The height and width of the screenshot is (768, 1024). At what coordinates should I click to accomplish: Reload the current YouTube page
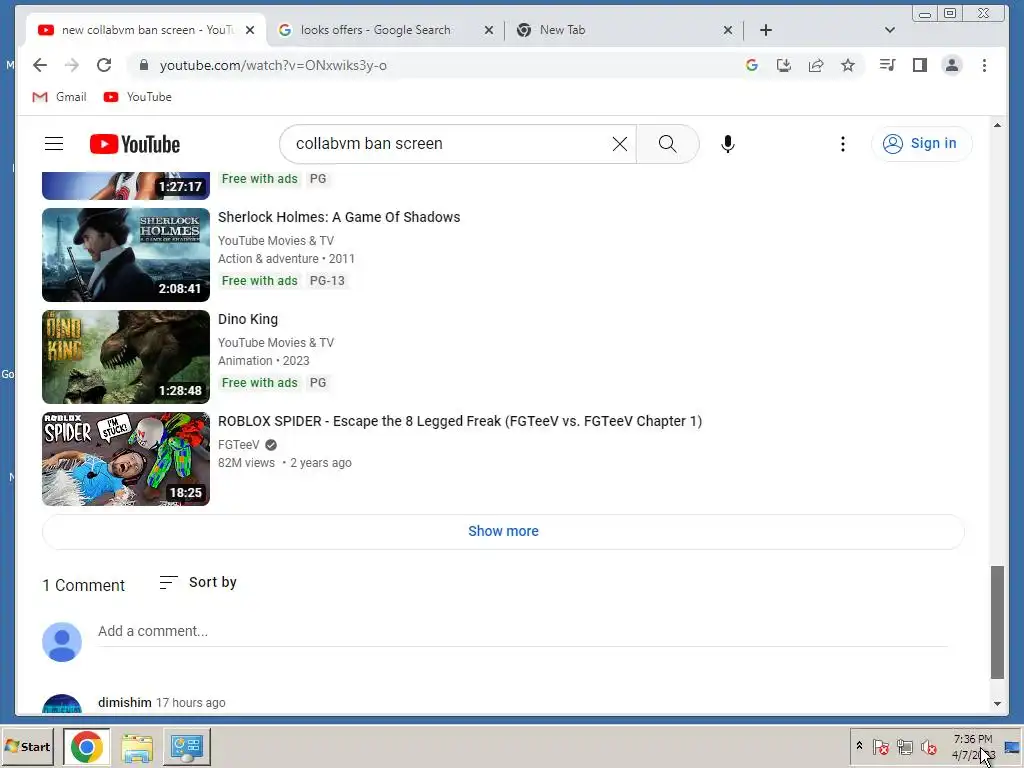click(104, 65)
